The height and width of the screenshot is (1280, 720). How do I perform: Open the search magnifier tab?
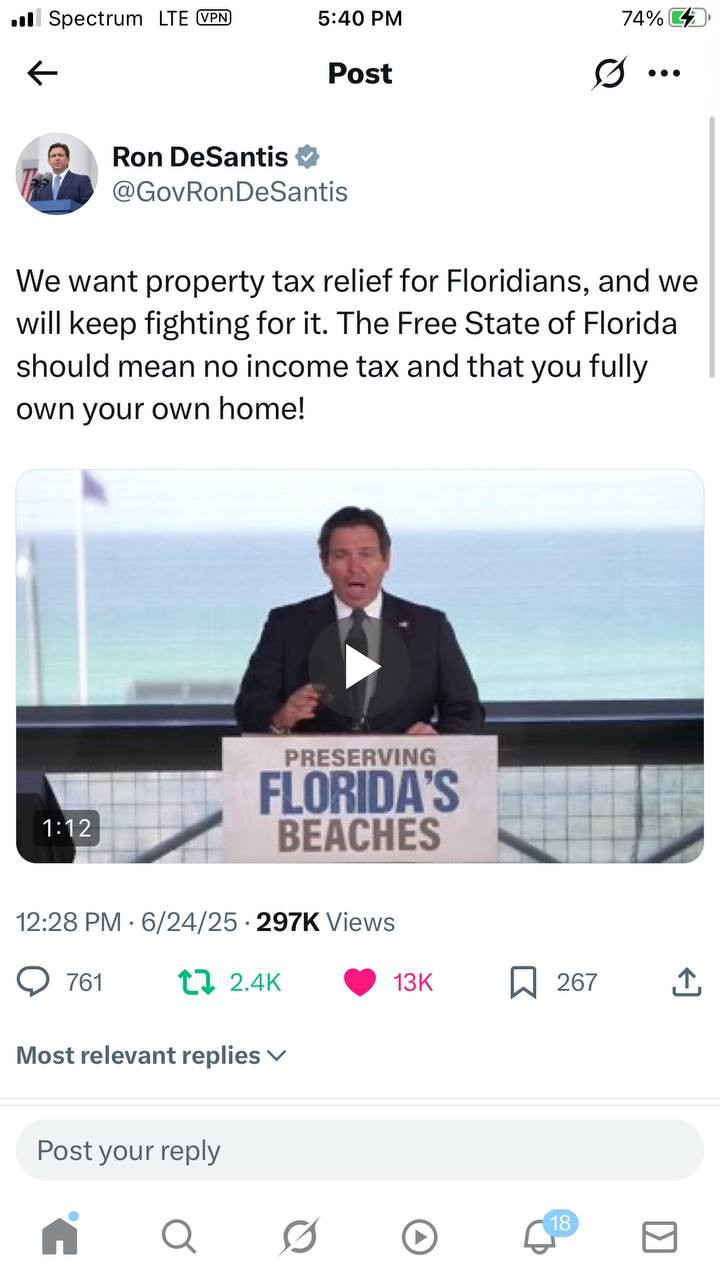click(179, 1237)
